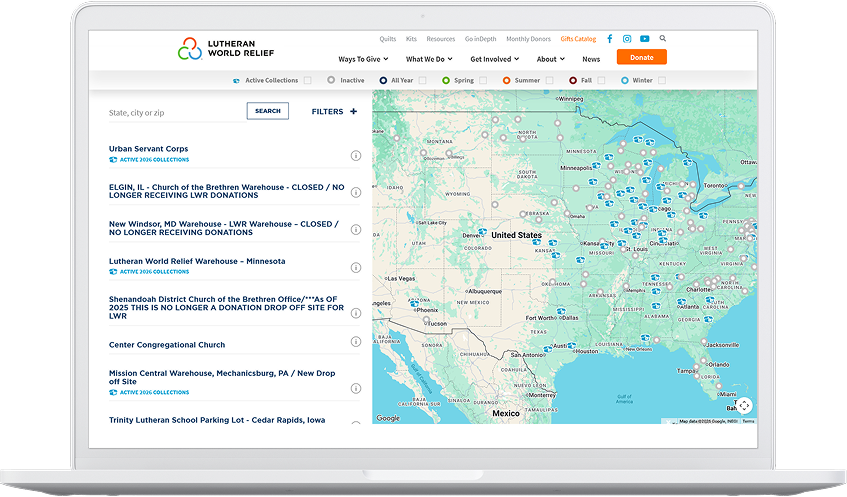The image size is (847, 497).
Task: Show info for Urban Servant Corps
Action: (355, 156)
